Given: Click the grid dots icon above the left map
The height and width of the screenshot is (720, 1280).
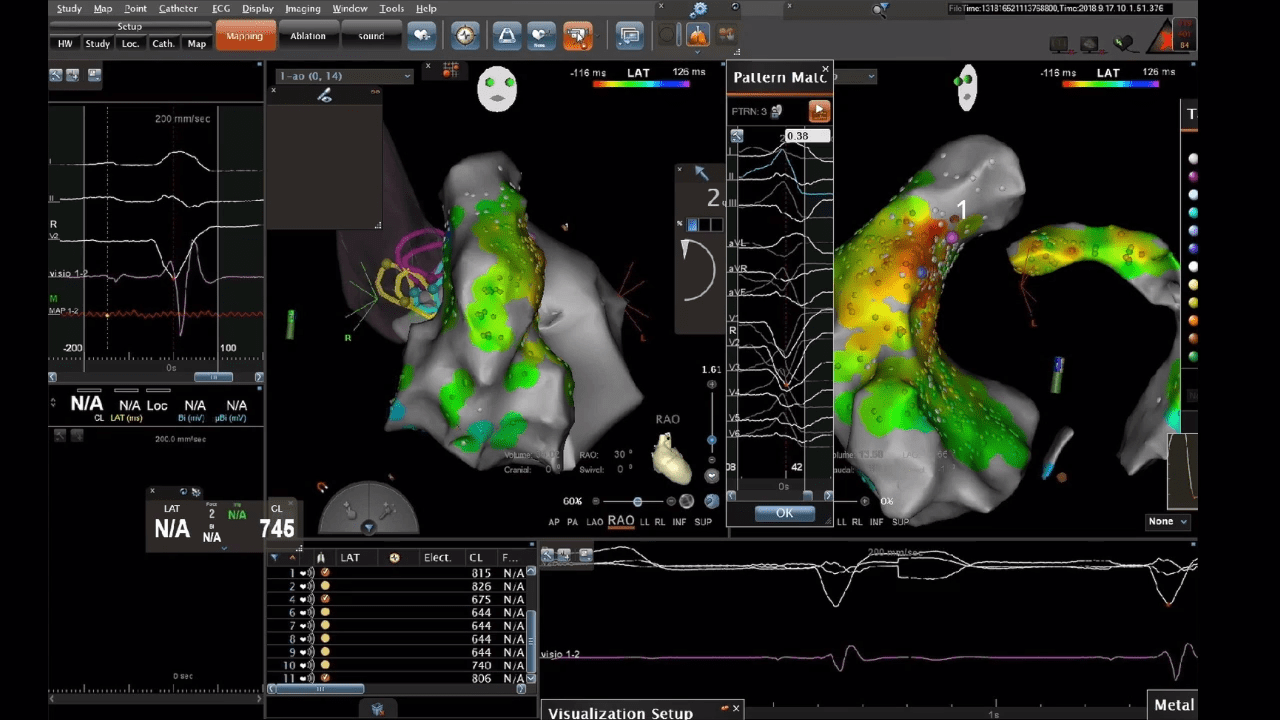Looking at the screenshot, I should tap(451, 70).
